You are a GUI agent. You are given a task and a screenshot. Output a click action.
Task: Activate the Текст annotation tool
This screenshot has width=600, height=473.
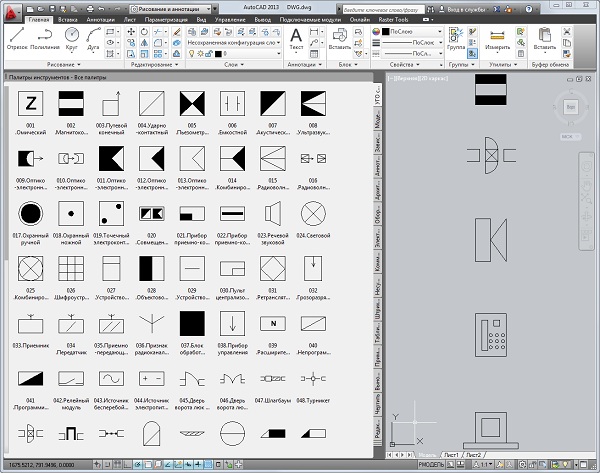(x=297, y=36)
